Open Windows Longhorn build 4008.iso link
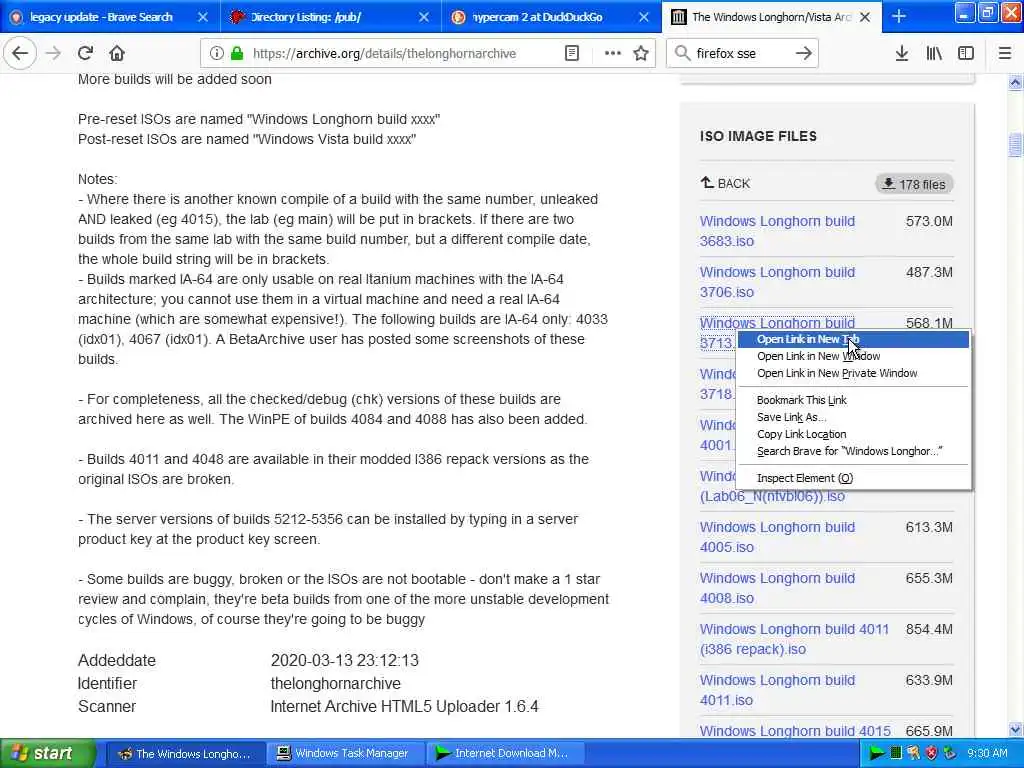The width and height of the screenshot is (1024, 768). pos(777,588)
